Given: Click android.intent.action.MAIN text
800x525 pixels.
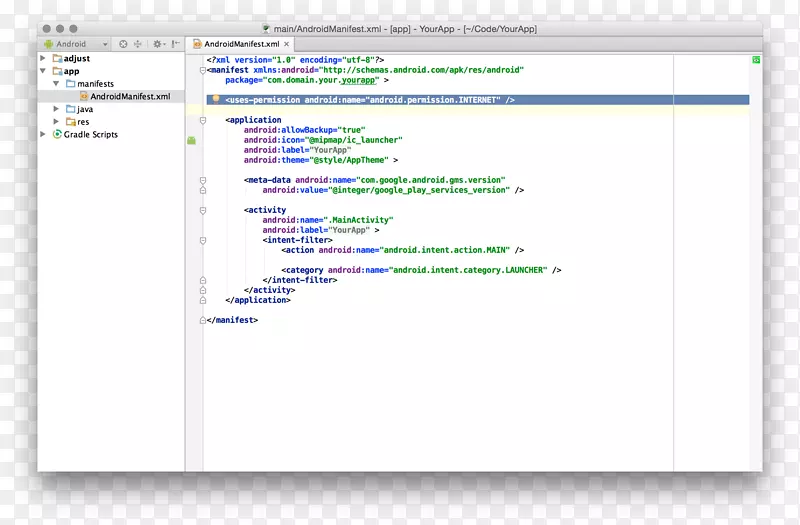Looking at the screenshot, I should point(444,250).
